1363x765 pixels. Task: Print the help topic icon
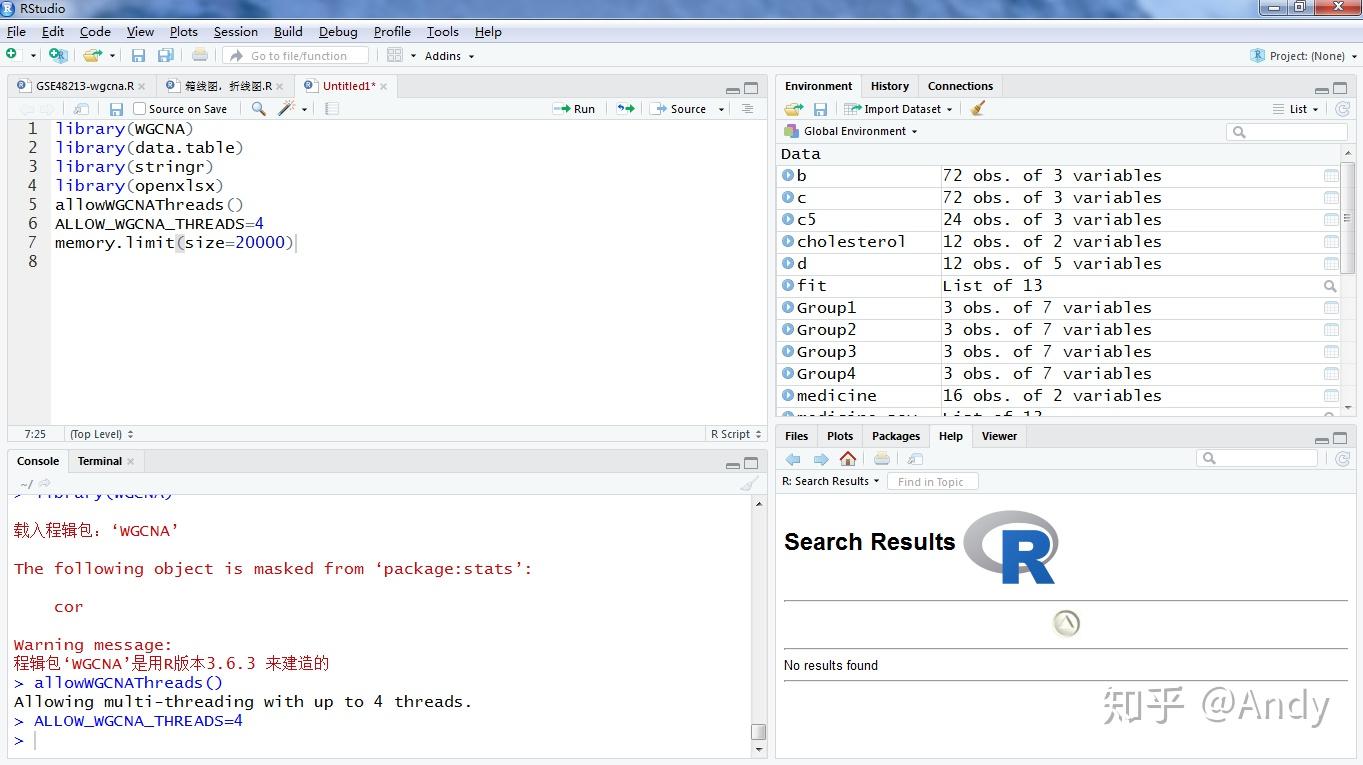click(x=882, y=459)
